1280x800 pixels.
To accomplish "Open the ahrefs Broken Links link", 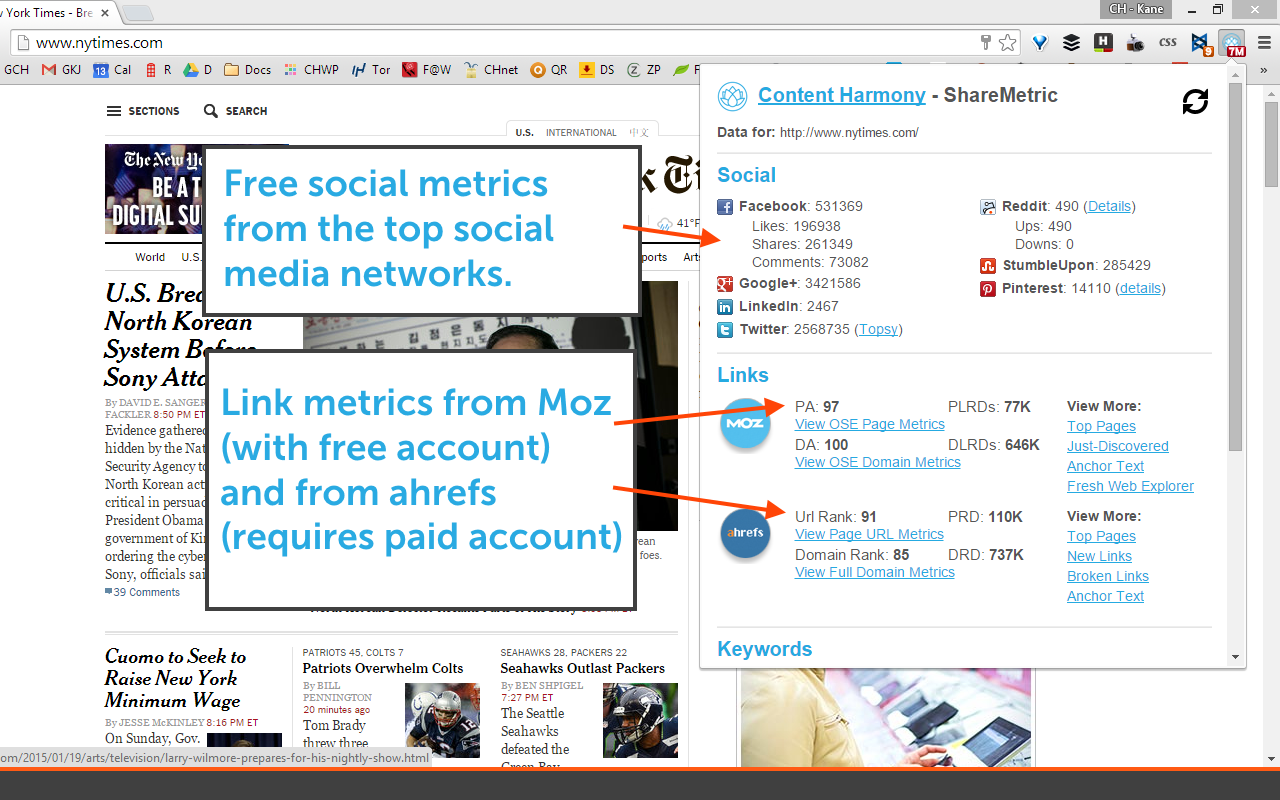I will [x=1108, y=576].
